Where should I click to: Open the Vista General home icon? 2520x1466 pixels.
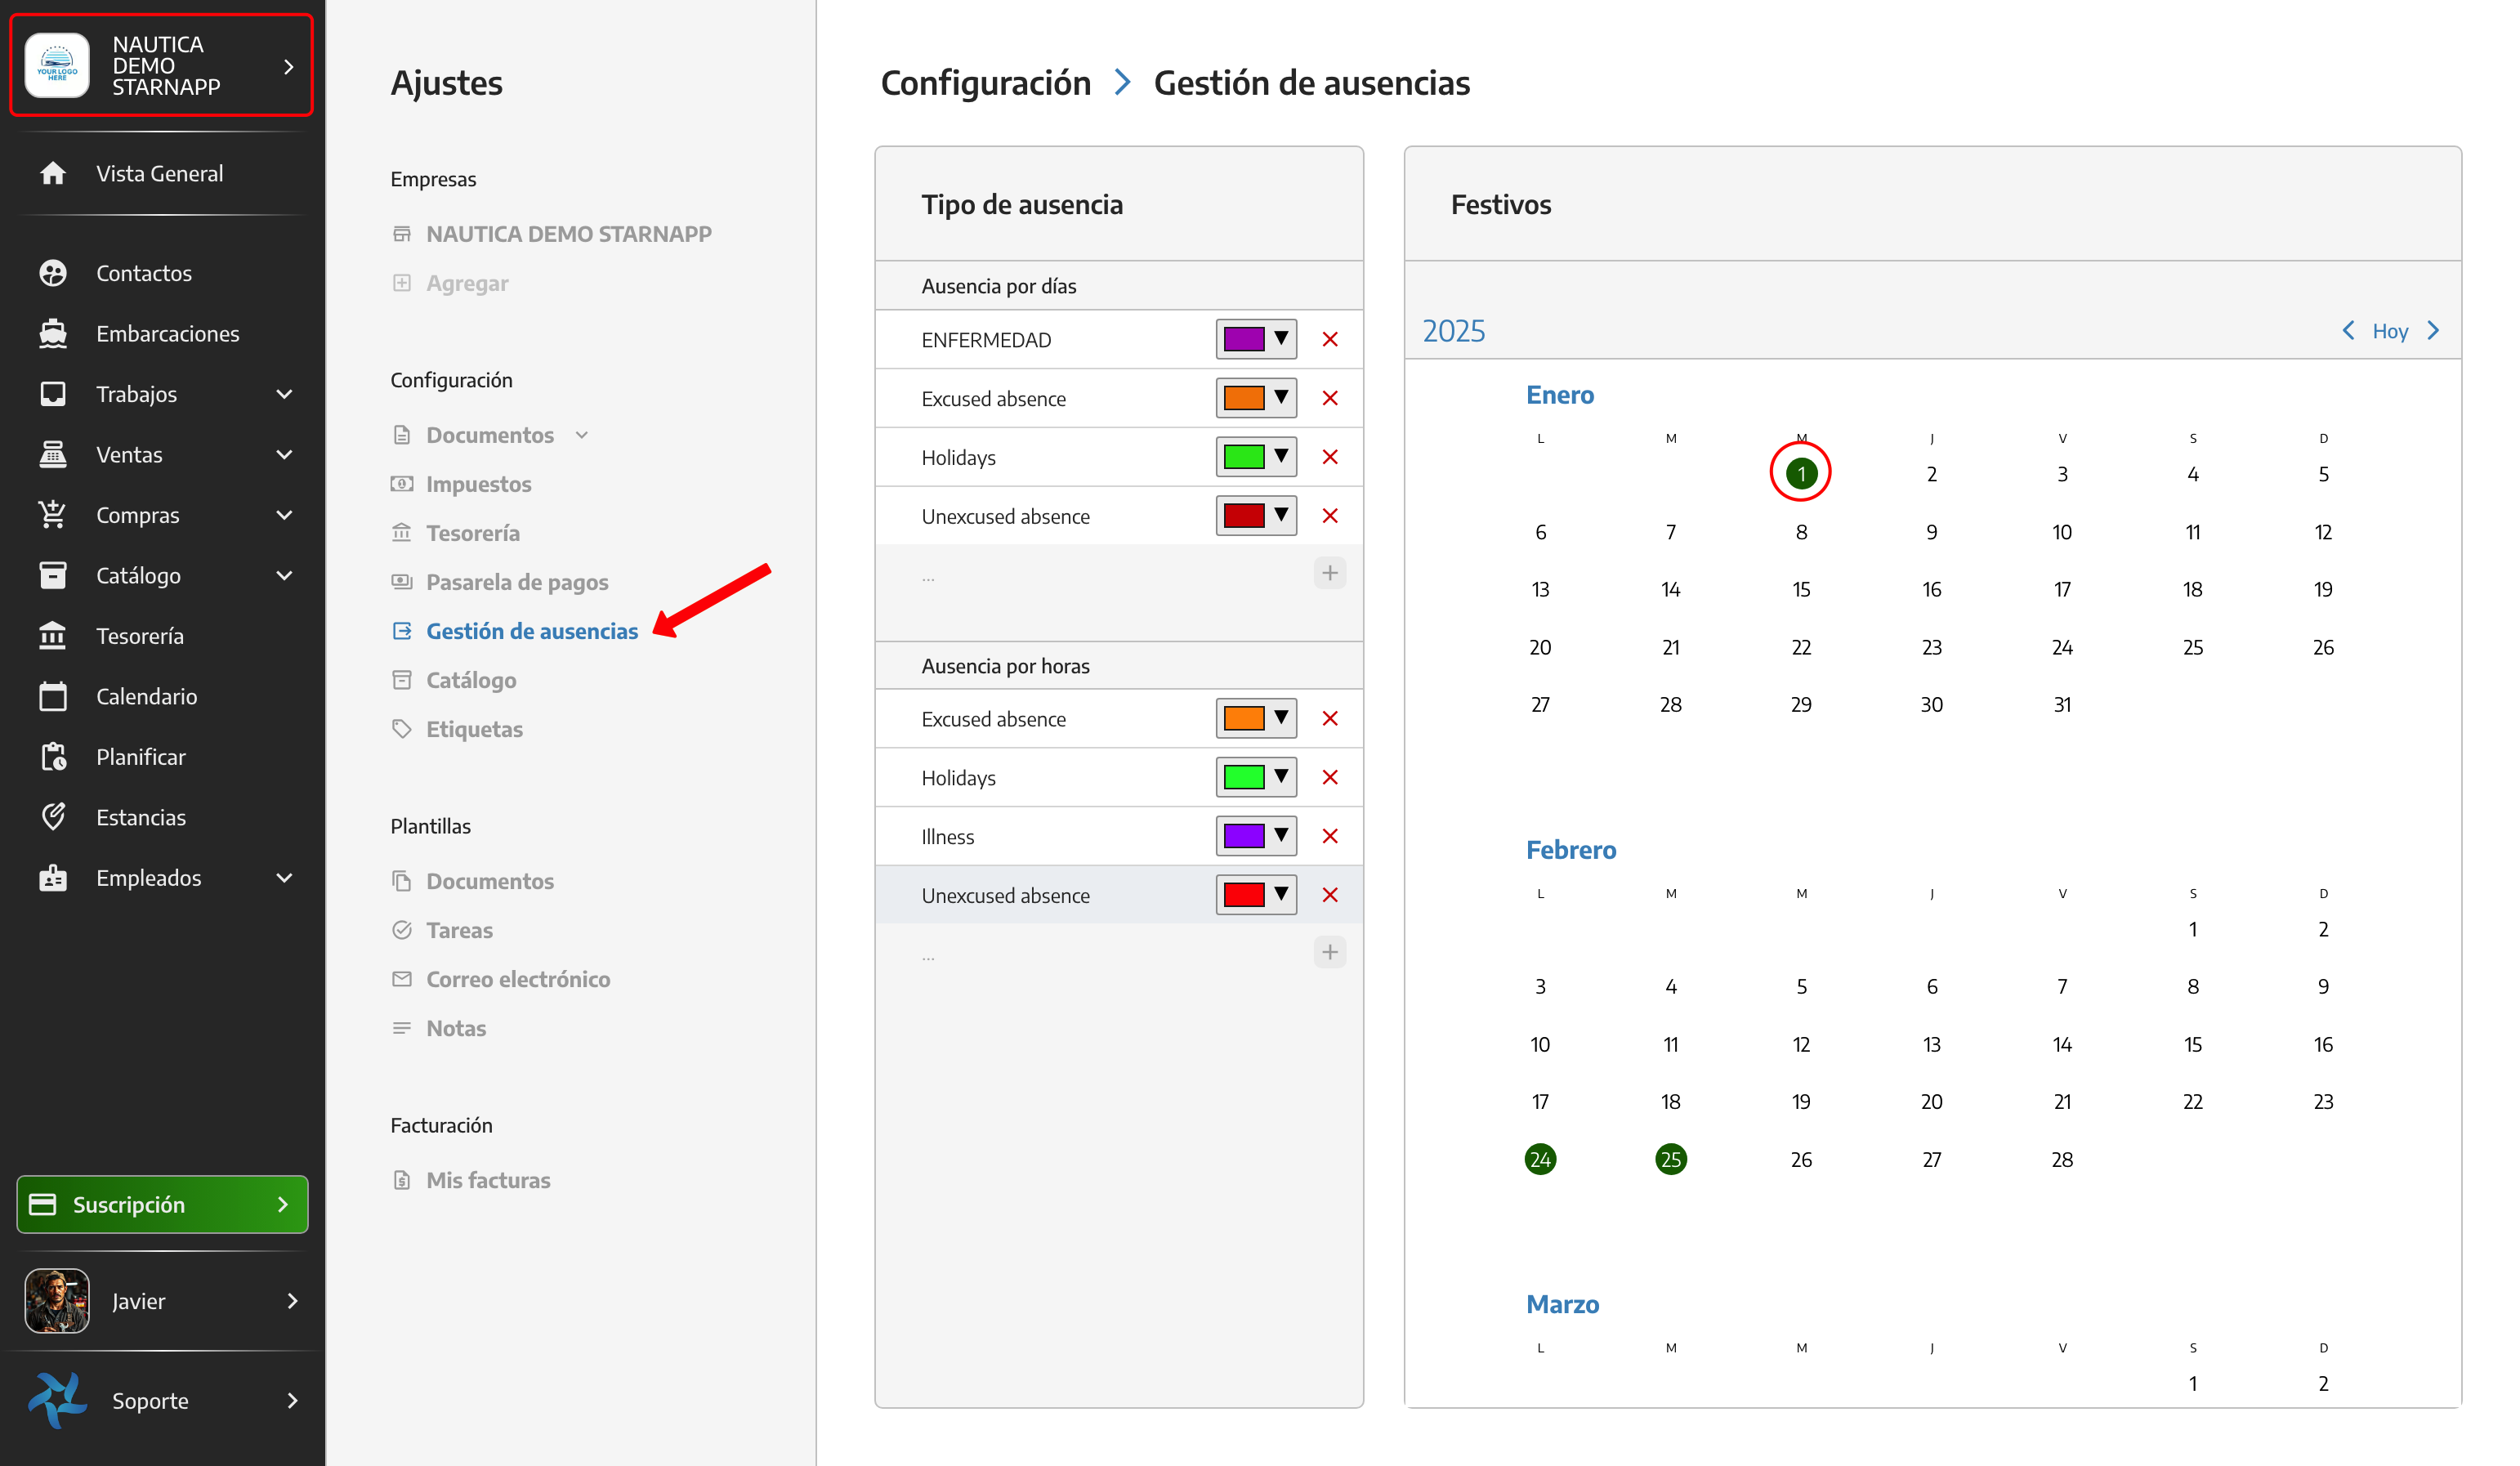coord(53,173)
